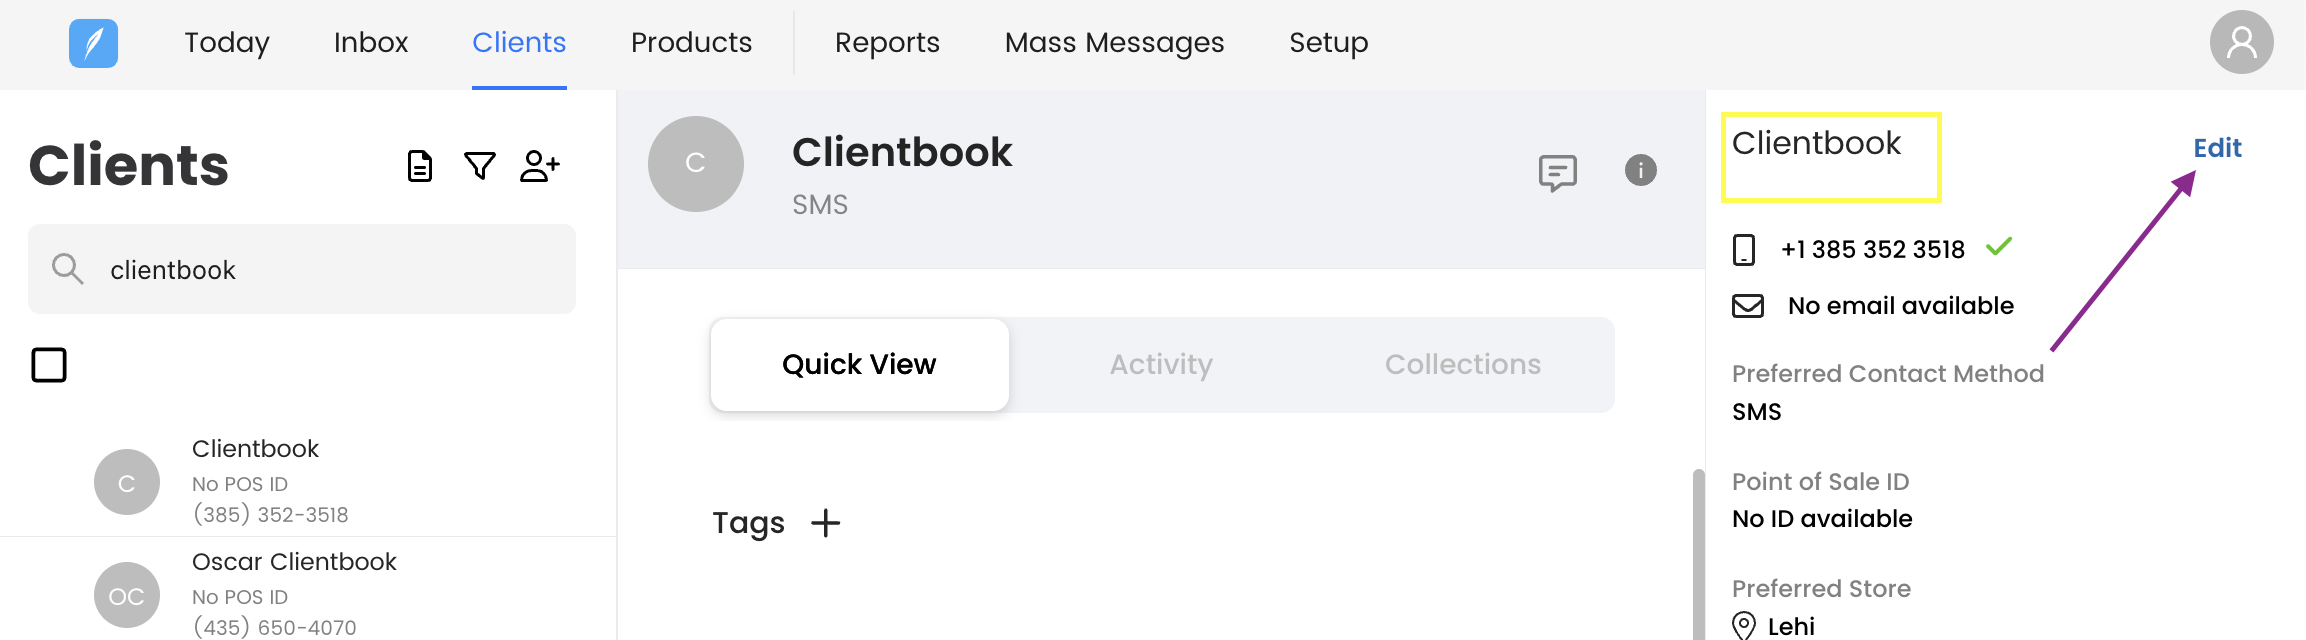Switch to the Collections tab
The height and width of the screenshot is (640, 2306).
click(1462, 364)
